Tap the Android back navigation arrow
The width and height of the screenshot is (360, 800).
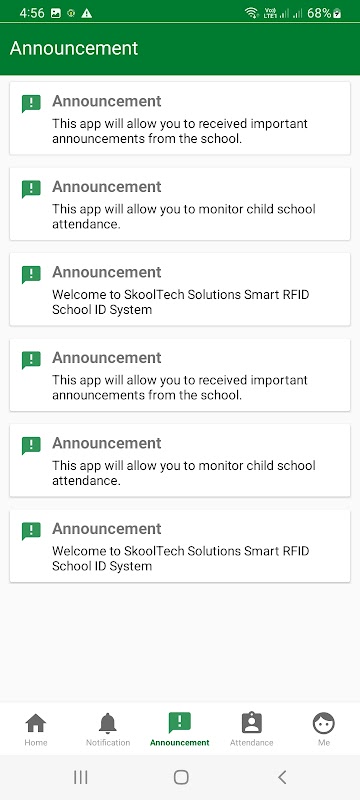(x=282, y=777)
